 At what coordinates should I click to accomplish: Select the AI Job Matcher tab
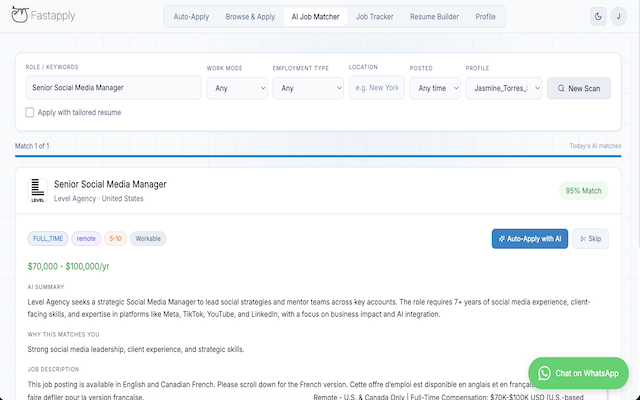pyautogui.click(x=315, y=17)
